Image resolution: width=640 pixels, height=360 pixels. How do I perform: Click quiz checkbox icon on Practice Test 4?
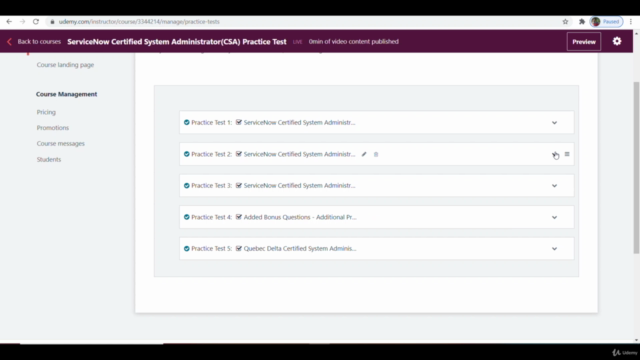239,217
